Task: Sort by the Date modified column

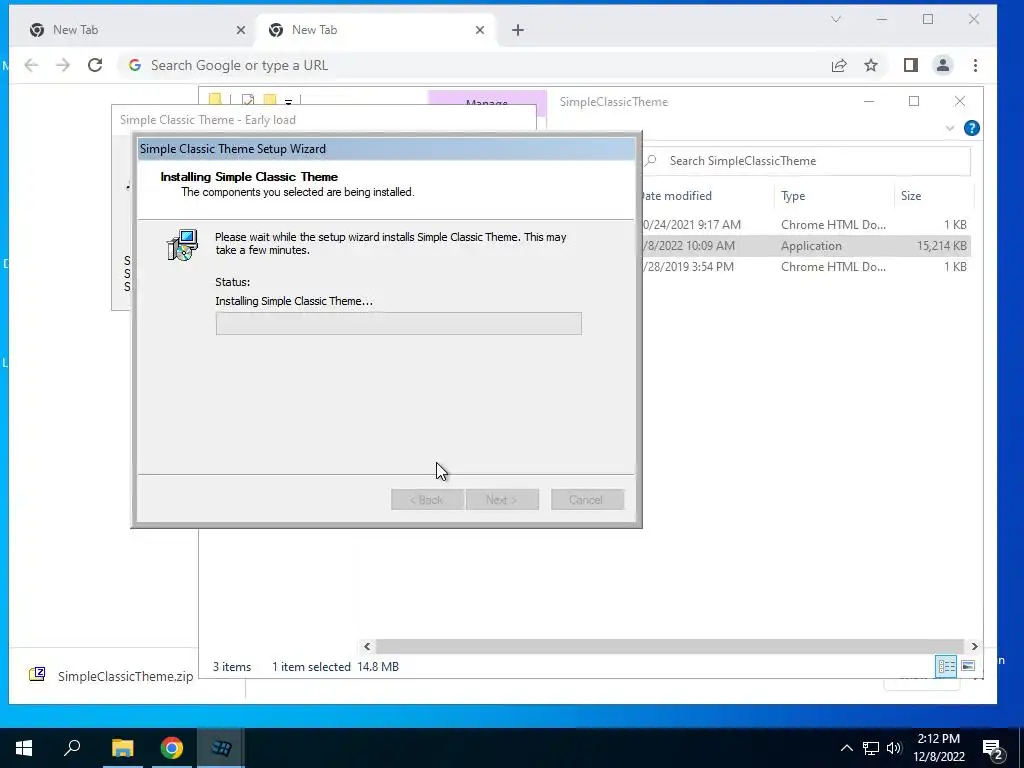Action: pyautogui.click(x=707, y=196)
